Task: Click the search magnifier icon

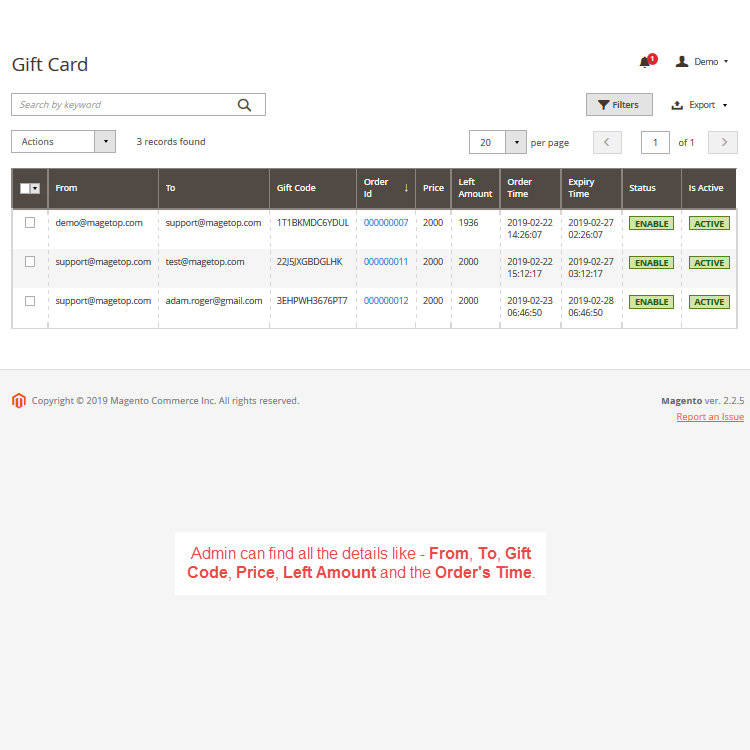Action: pos(244,105)
